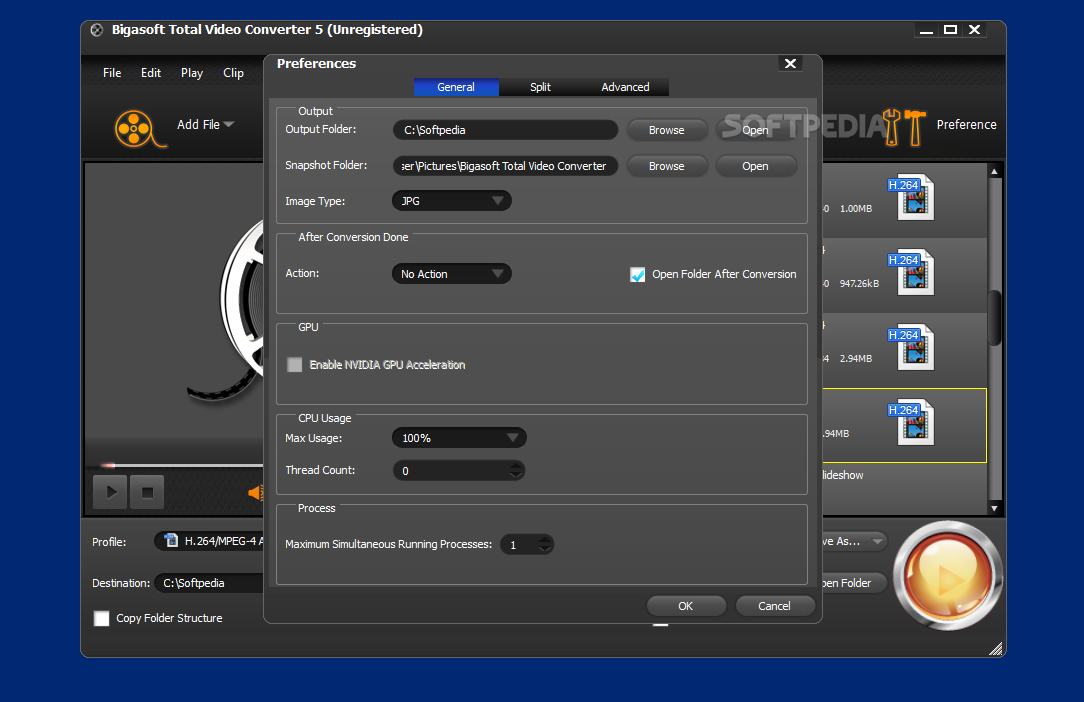Select the H.264 file icon sized 2.94MB
The image size is (1084, 702).
912,347
